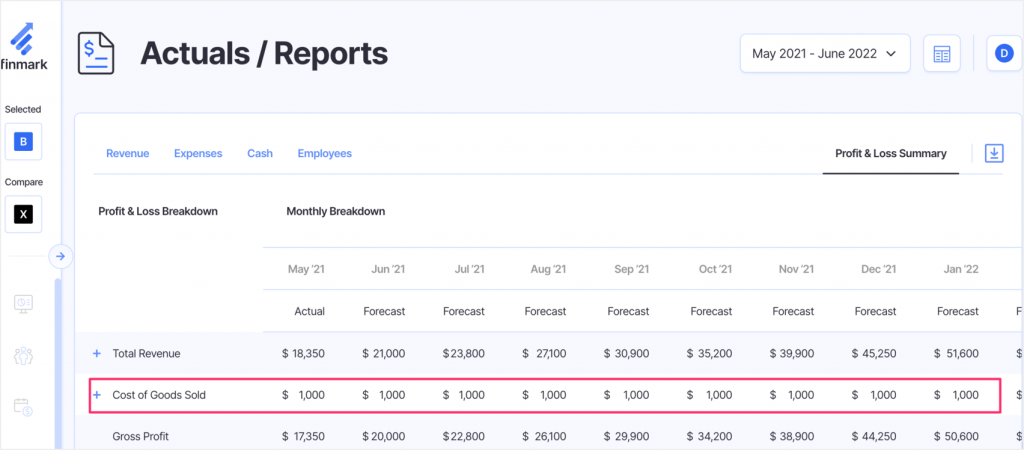Open the Cash tab
The width and height of the screenshot is (1024, 450).
[x=260, y=153]
